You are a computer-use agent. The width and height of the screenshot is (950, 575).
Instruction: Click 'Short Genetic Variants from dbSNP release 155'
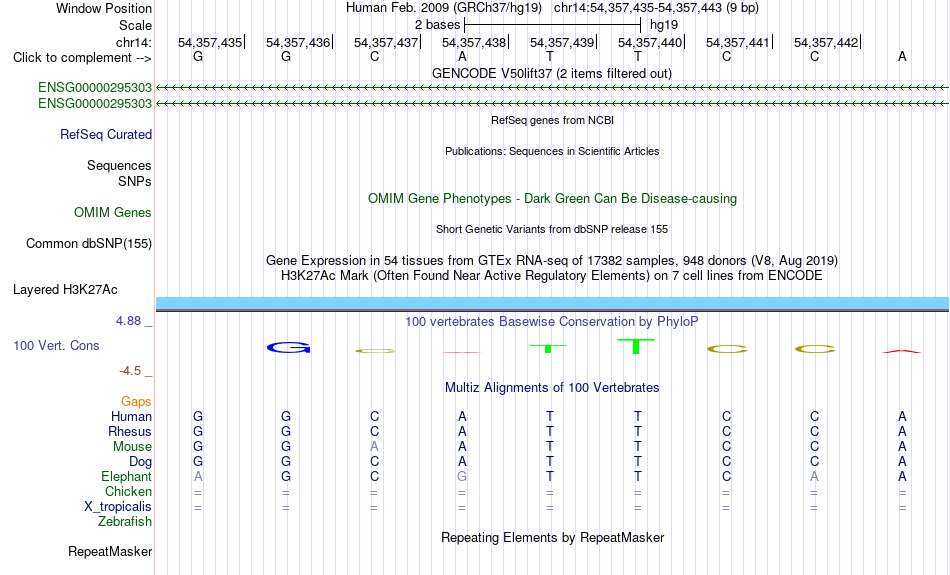tap(552, 229)
